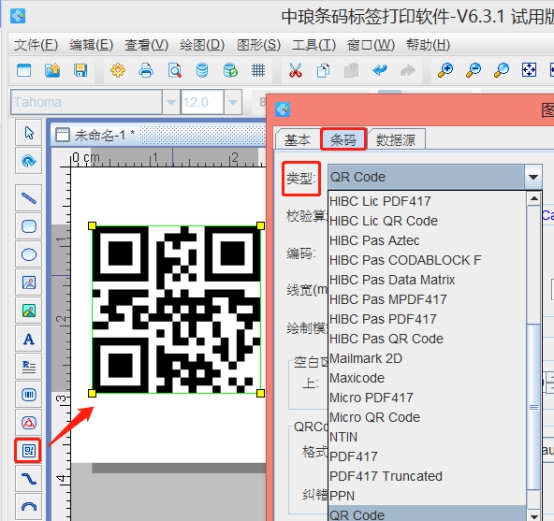Open the database settings icon
The image size is (554, 521).
[202, 70]
